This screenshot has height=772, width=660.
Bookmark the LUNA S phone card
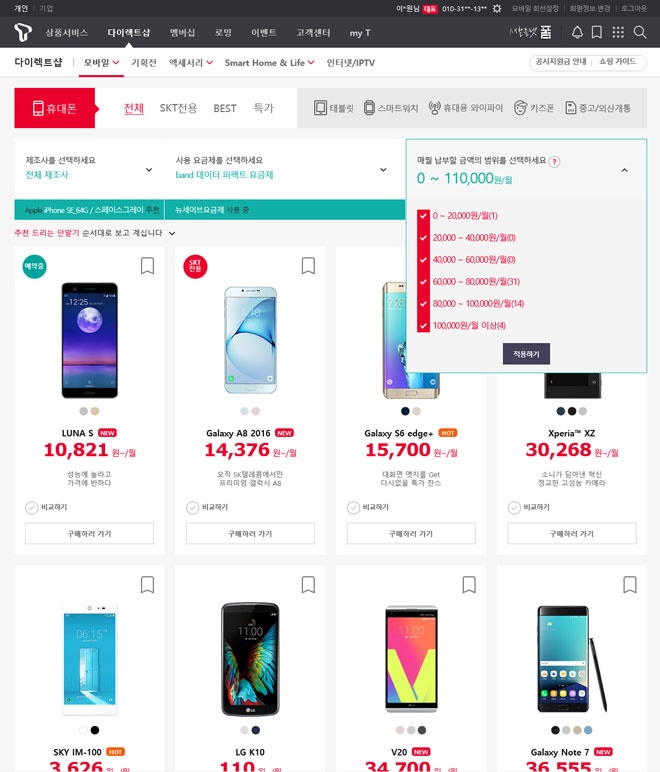[147, 265]
